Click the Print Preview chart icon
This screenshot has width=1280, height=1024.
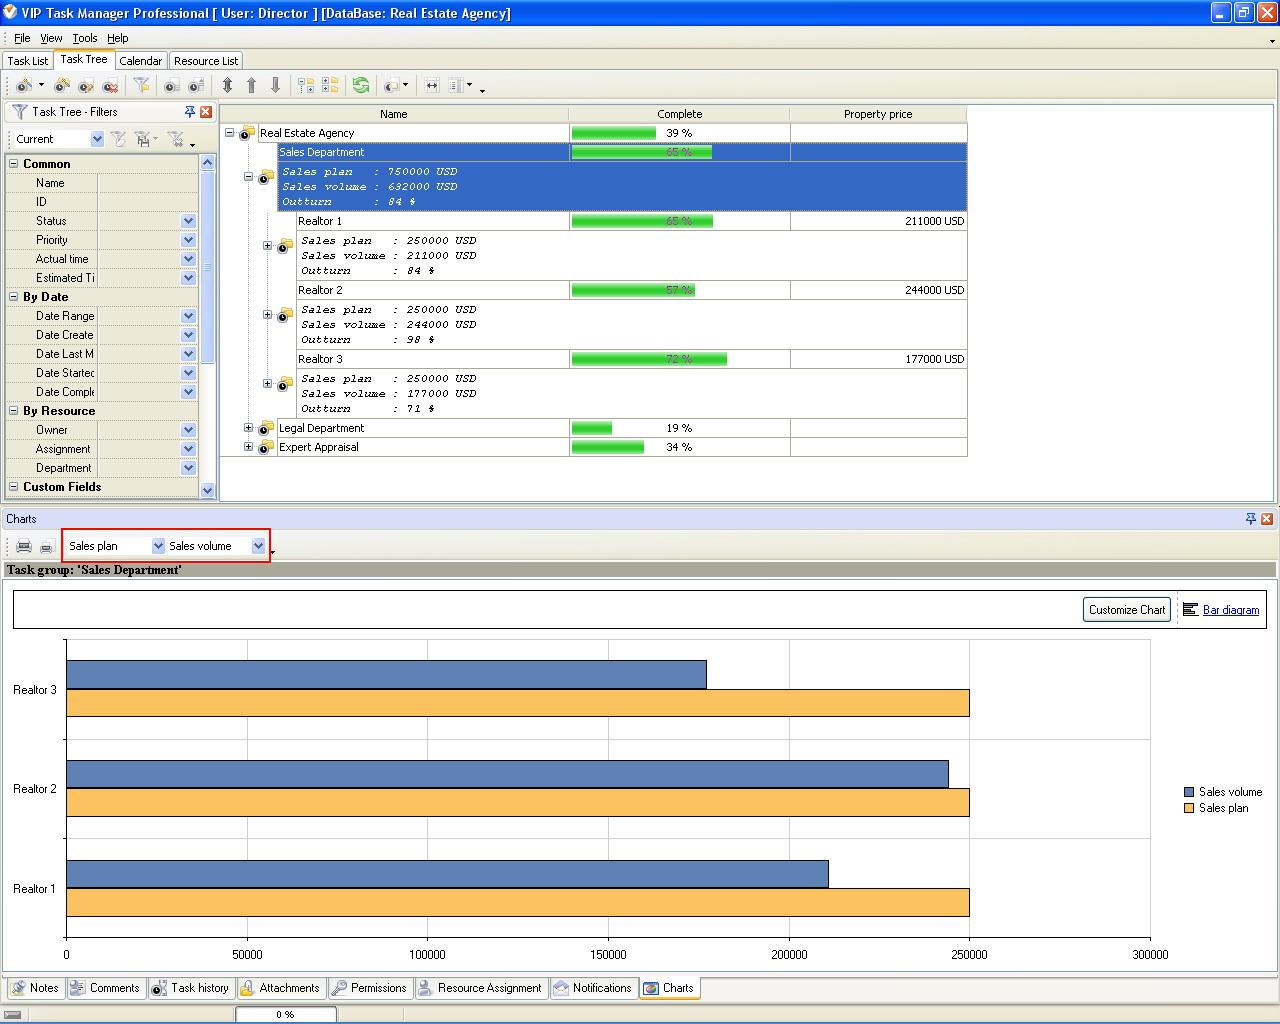[x=46, y=546]
